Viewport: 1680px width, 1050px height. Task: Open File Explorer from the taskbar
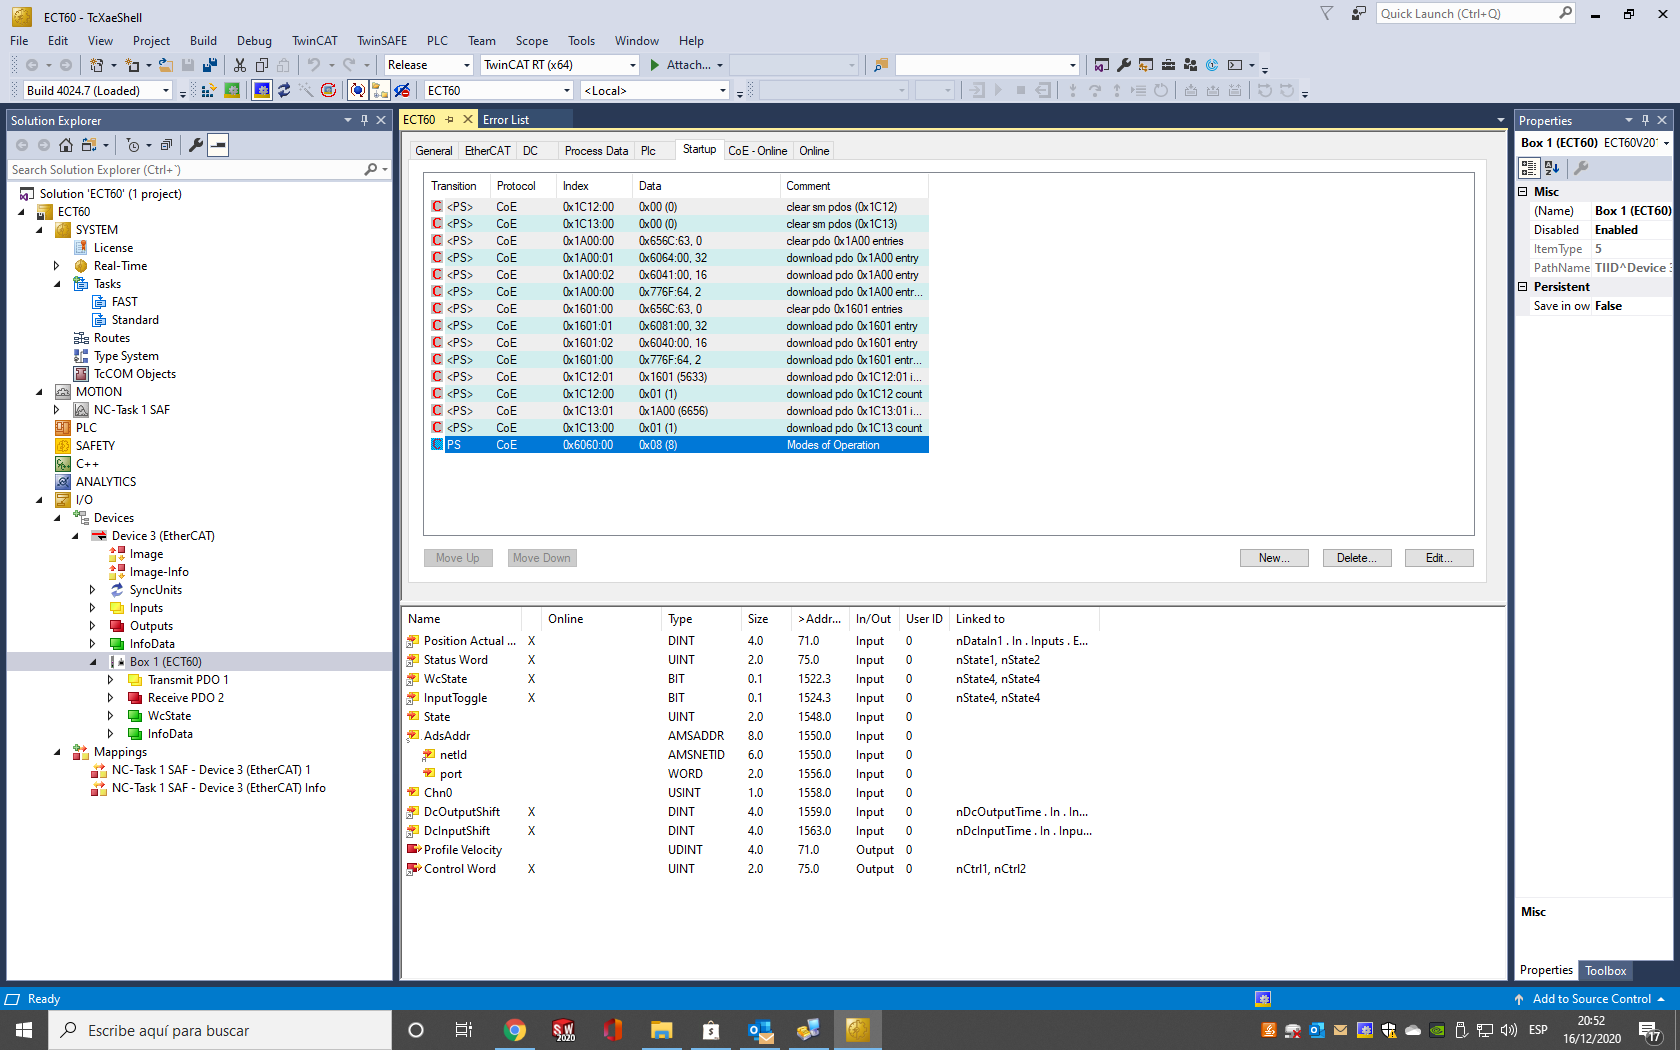pyautogui.click(x=662, y=1030)
